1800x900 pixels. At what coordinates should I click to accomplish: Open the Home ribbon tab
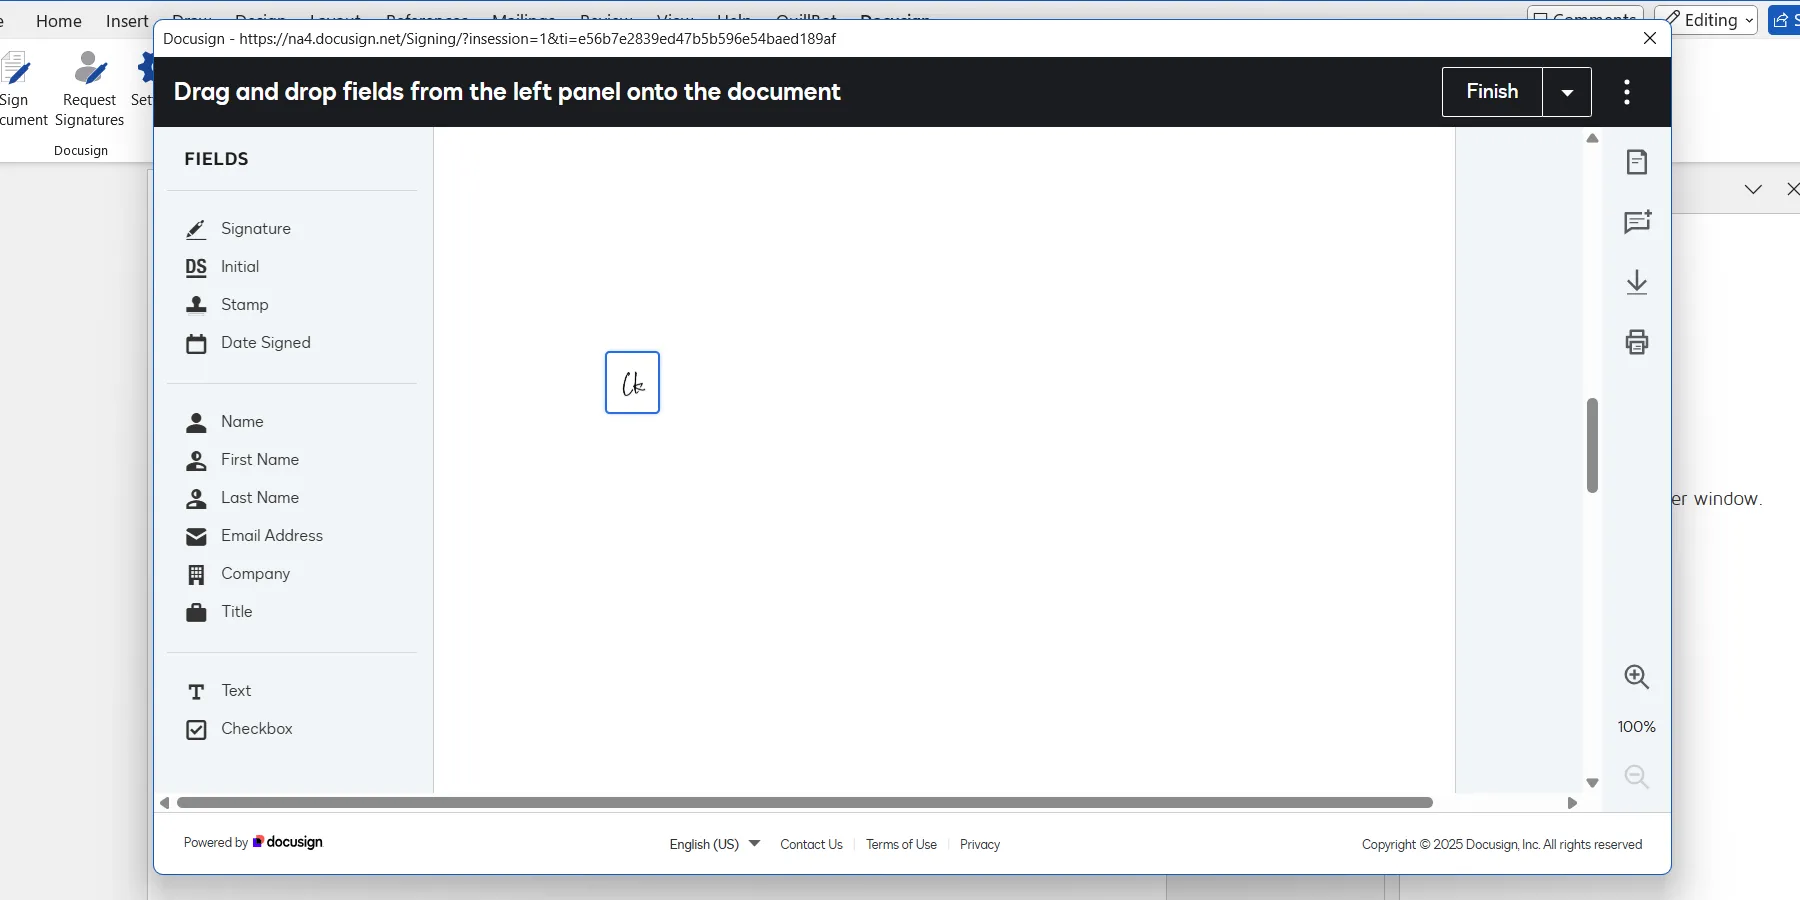click(59, 21)
